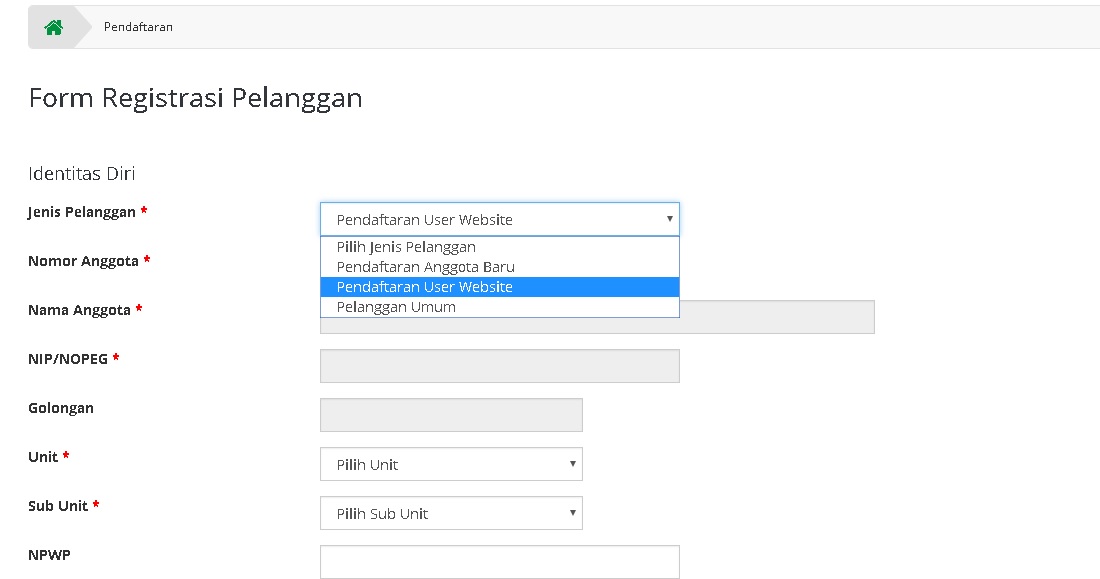Select highlighted 'Pendaftaran User Website' option
Viewport: 1100px width, 579px height.
tap(424, 287)
